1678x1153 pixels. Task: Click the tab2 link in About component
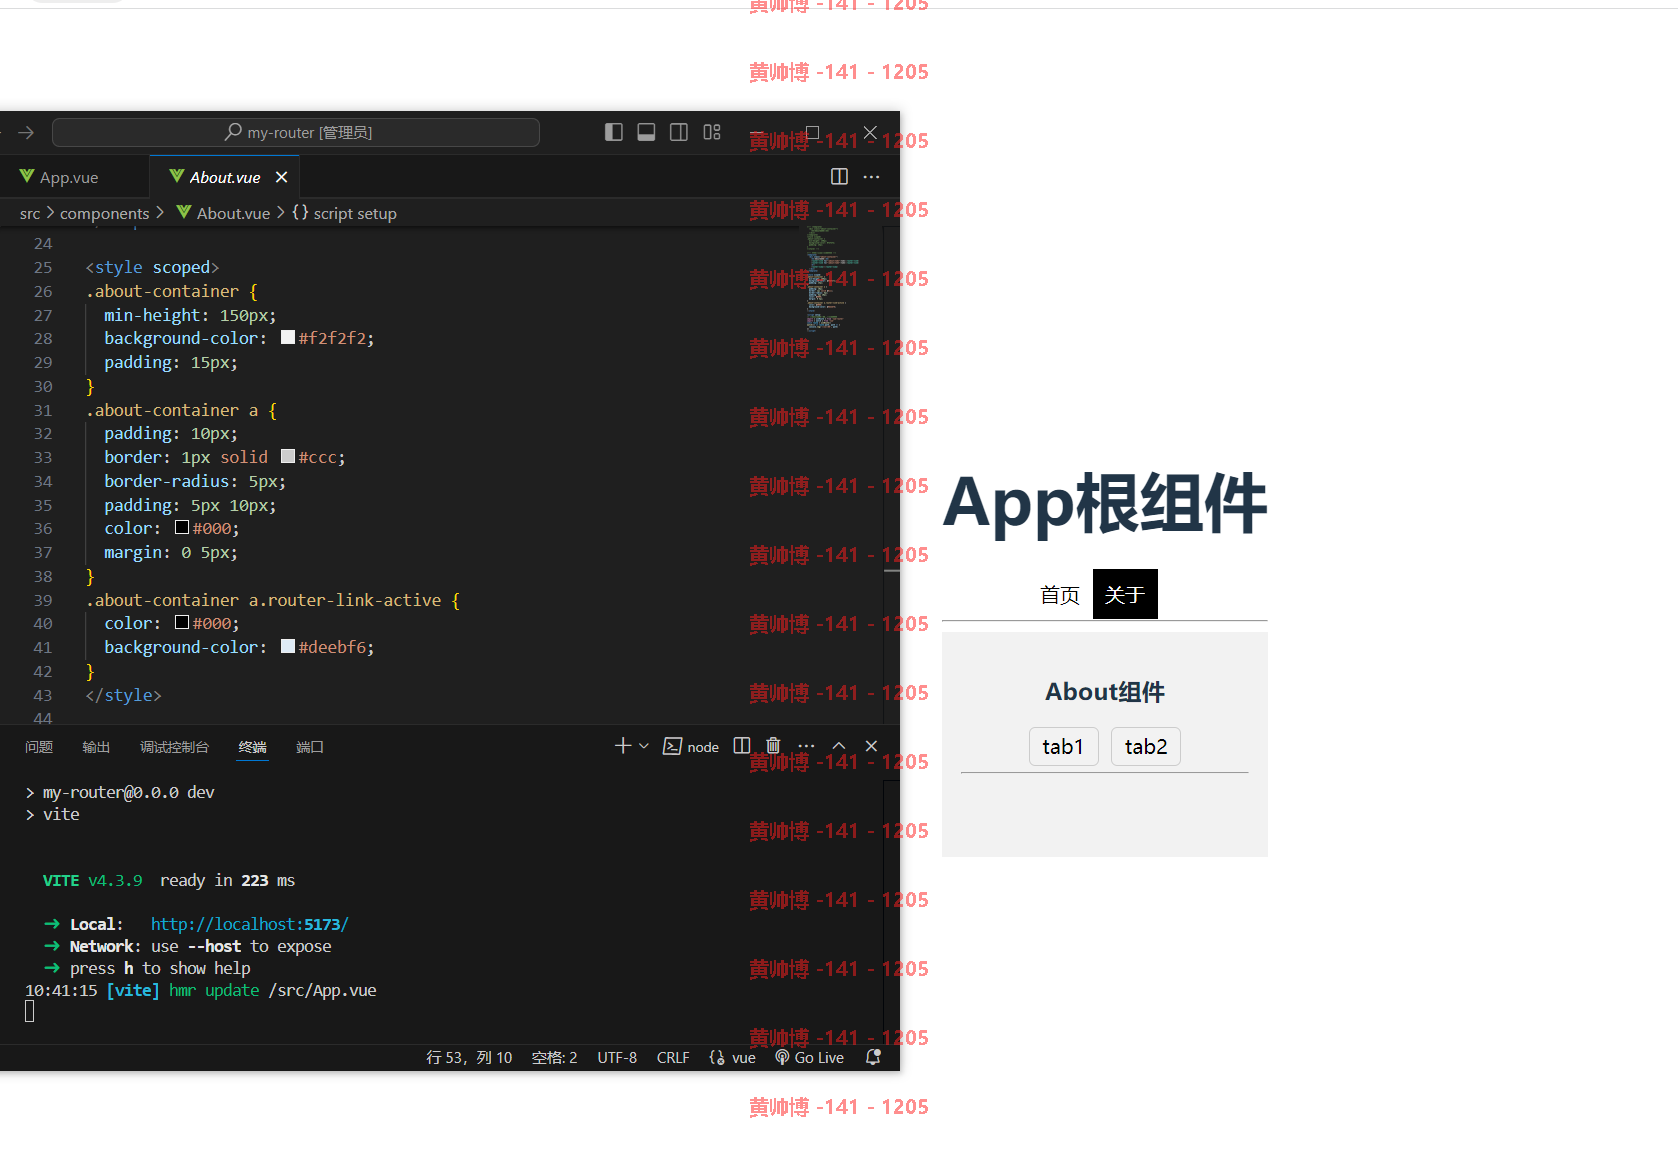[x=1146, y=747]
